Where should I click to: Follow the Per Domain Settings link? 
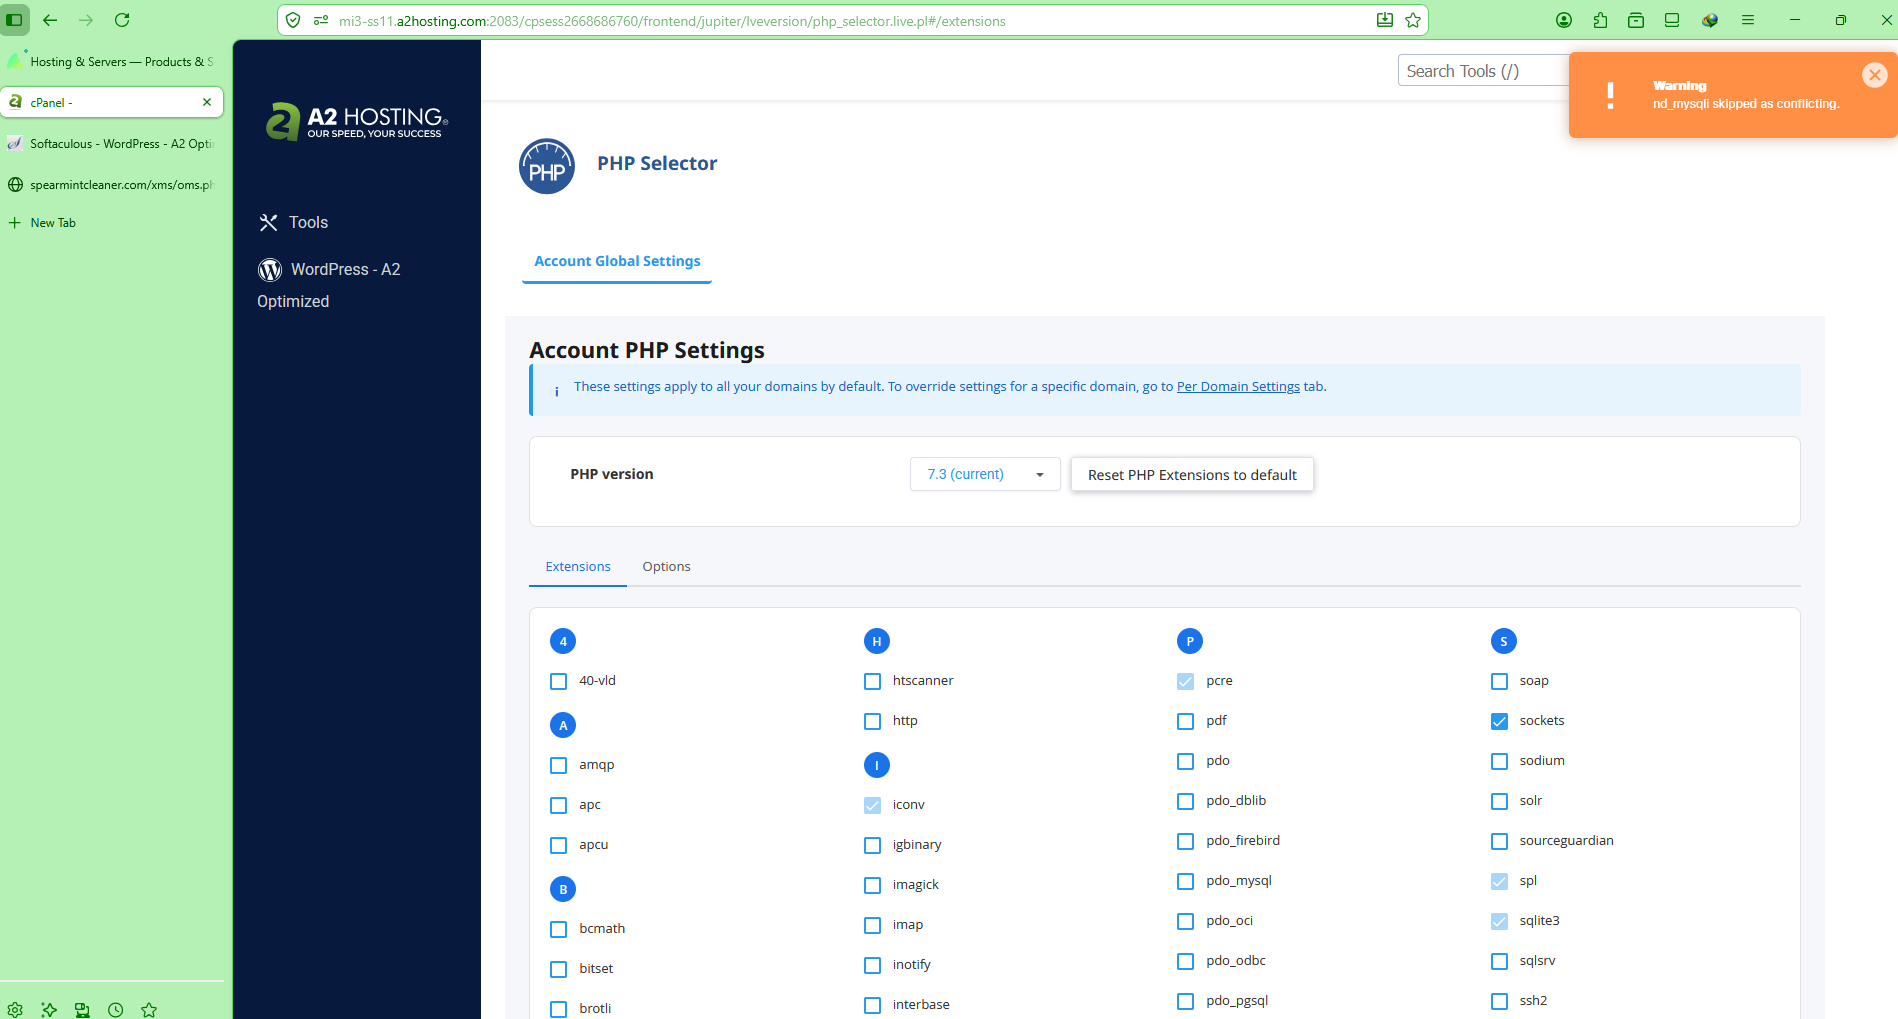[x=1238, y=387]
